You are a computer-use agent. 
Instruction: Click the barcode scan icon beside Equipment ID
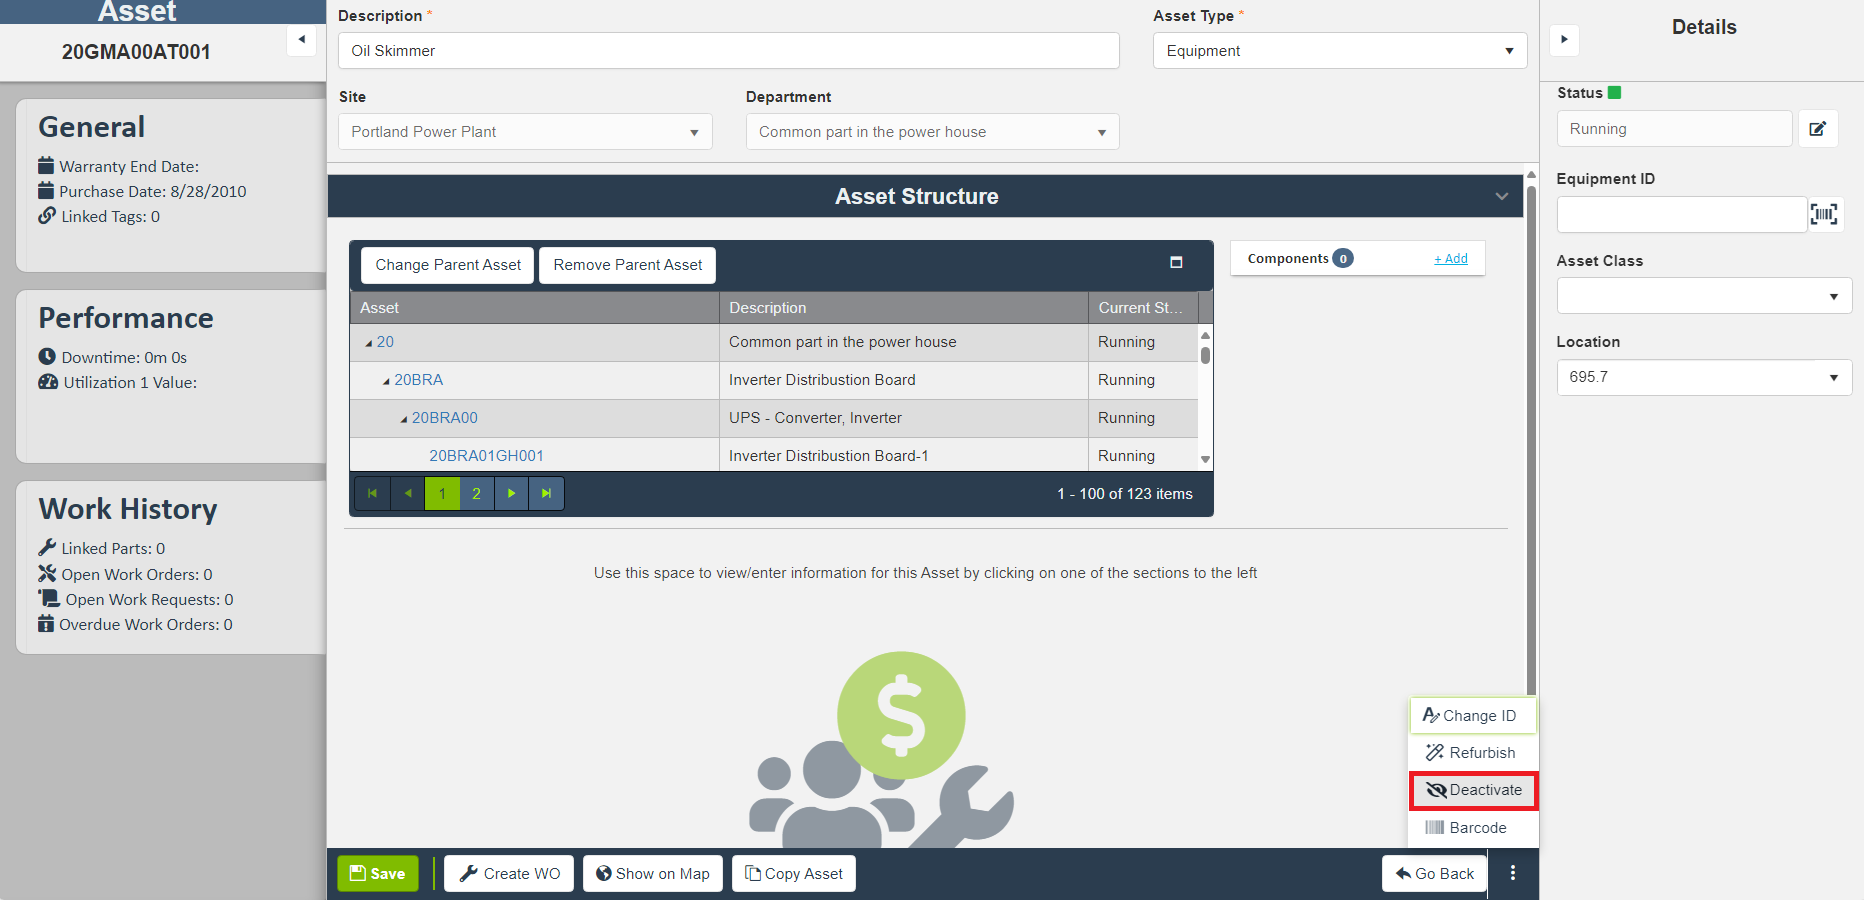[x=1823, y=214]
